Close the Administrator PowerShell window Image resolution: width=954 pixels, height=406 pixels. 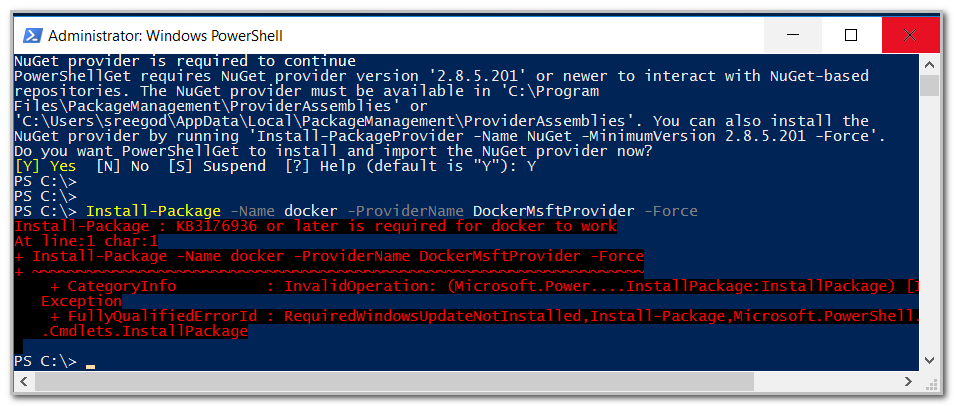click(906, 35)
